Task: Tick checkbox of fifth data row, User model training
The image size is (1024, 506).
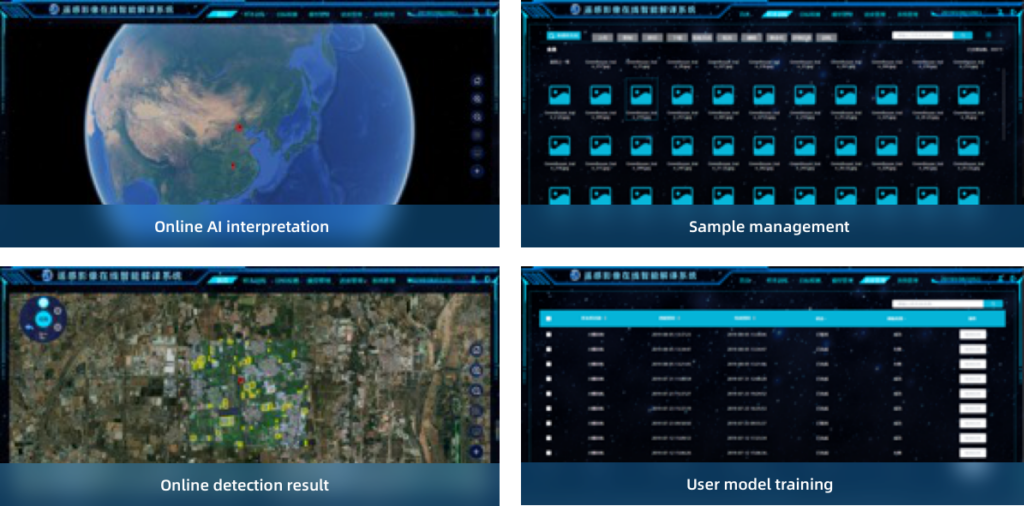Action: 549,394
